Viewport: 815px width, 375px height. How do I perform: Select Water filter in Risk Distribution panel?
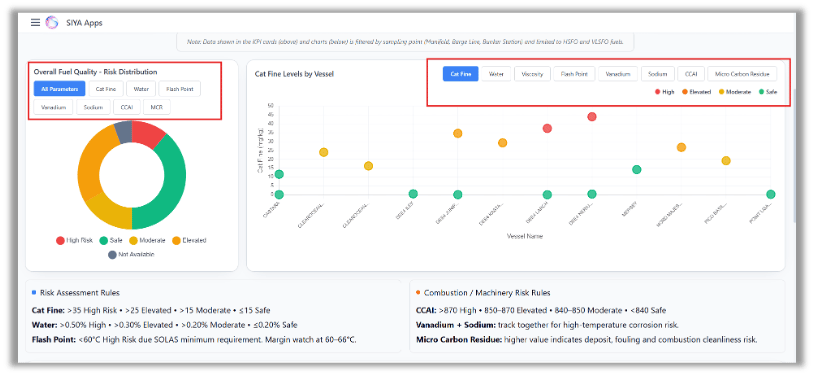pos(141,89)
